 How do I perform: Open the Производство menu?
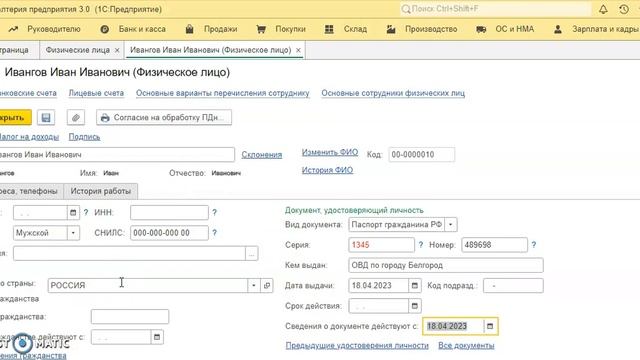click(x=431, y=29)
